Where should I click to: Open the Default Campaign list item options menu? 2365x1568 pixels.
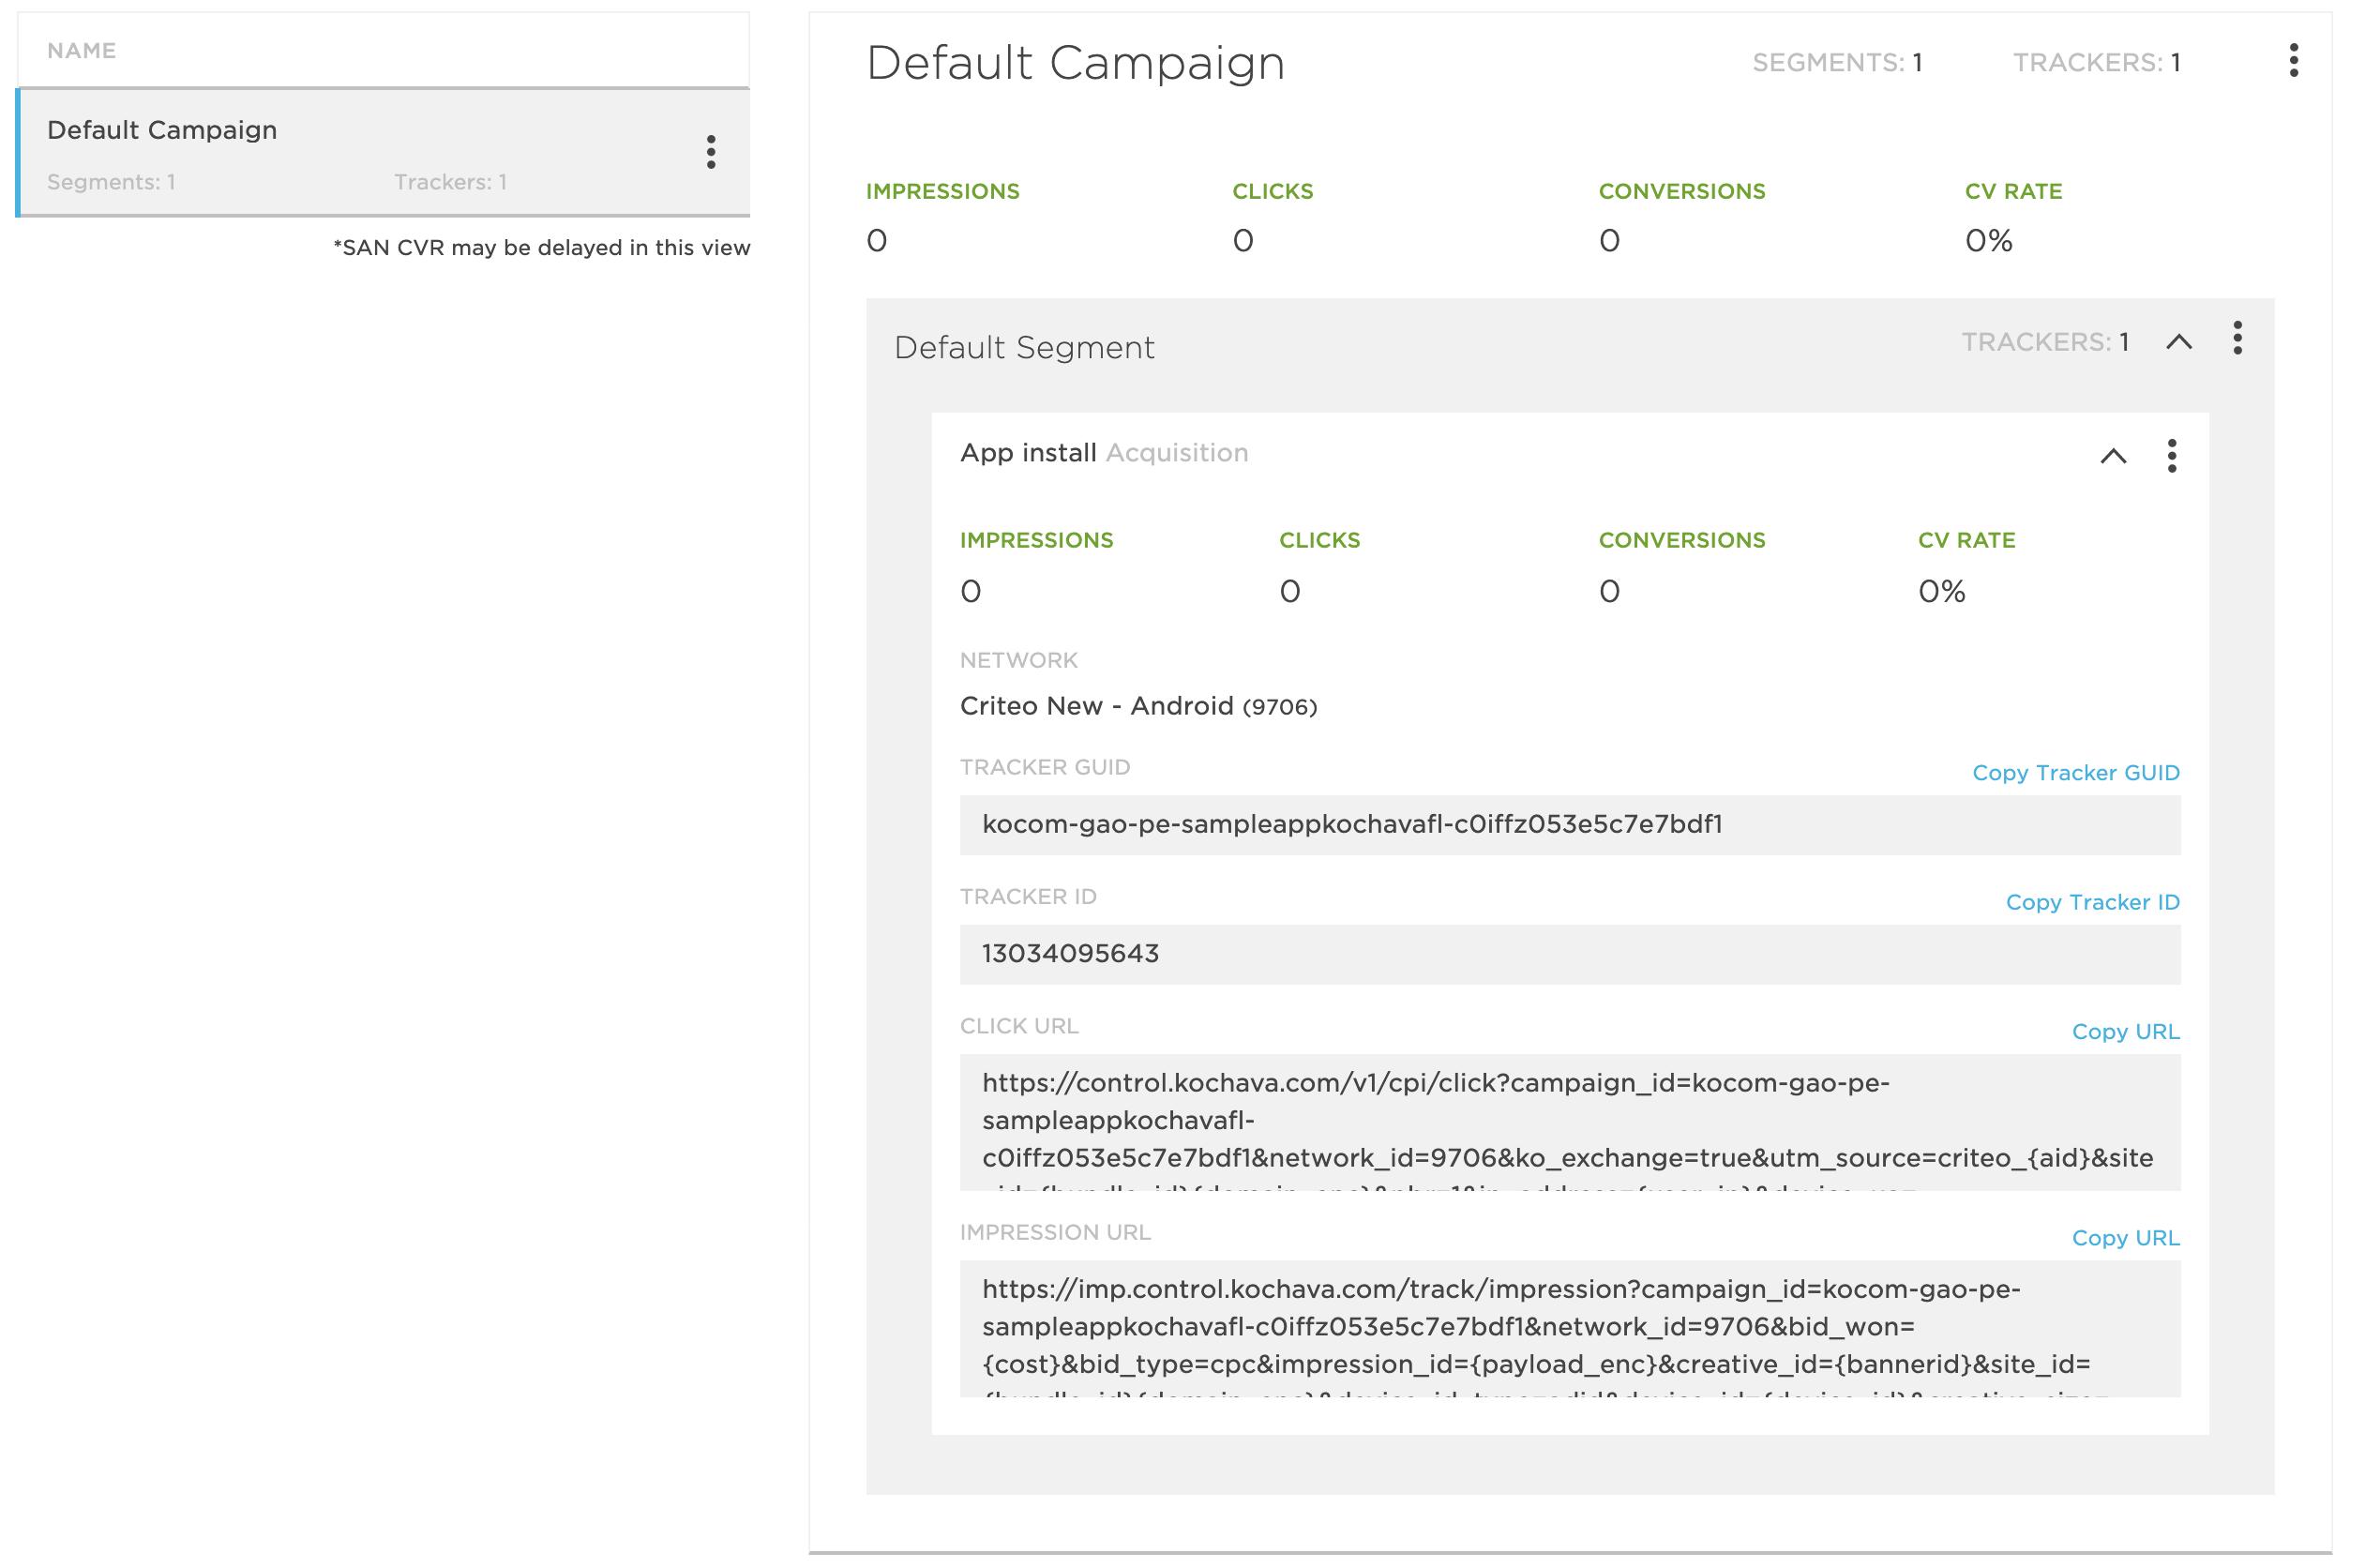[711, 152]
